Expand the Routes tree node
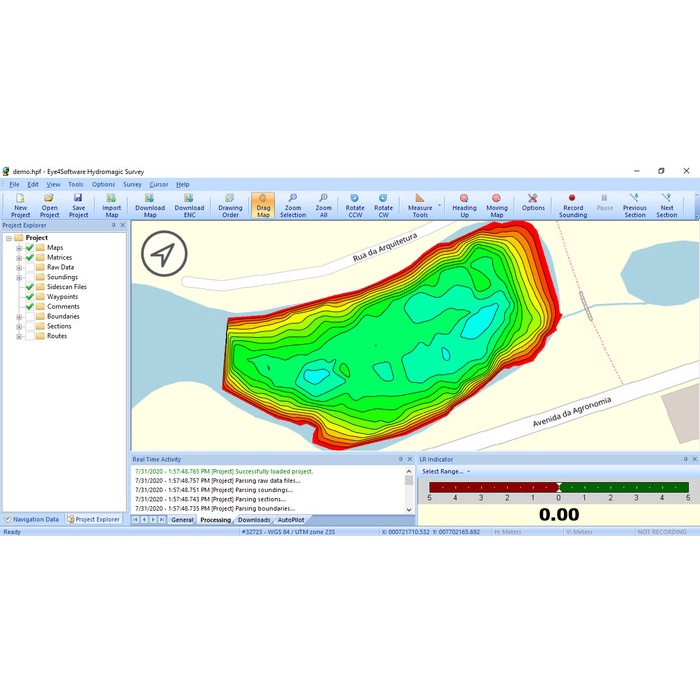700x700 pixels. pos(19,336)
